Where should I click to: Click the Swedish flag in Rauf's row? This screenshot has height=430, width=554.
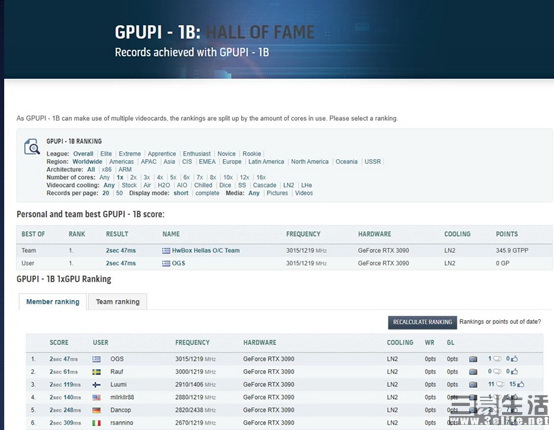coord(96,372)
